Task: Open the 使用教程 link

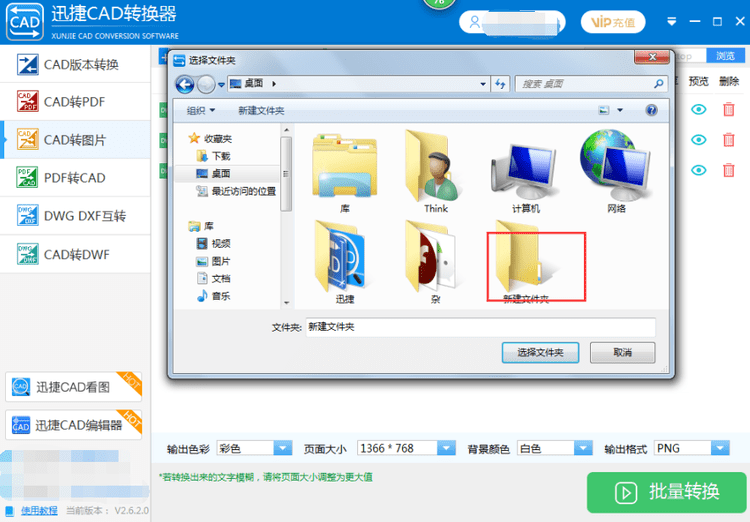Action: click(x=39, y=511)
